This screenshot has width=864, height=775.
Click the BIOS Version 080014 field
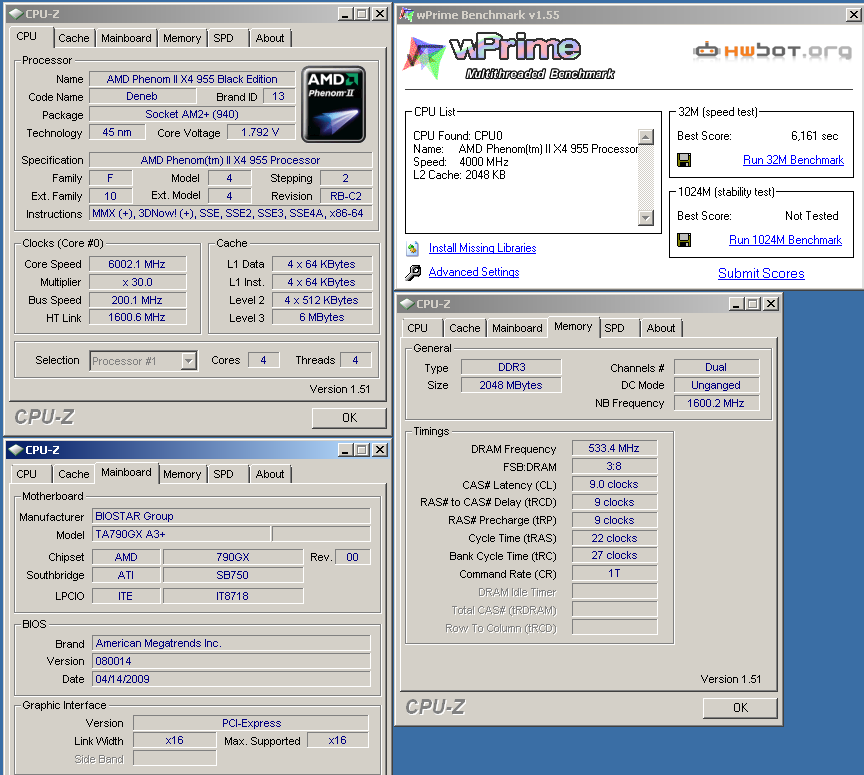[231, 661]
